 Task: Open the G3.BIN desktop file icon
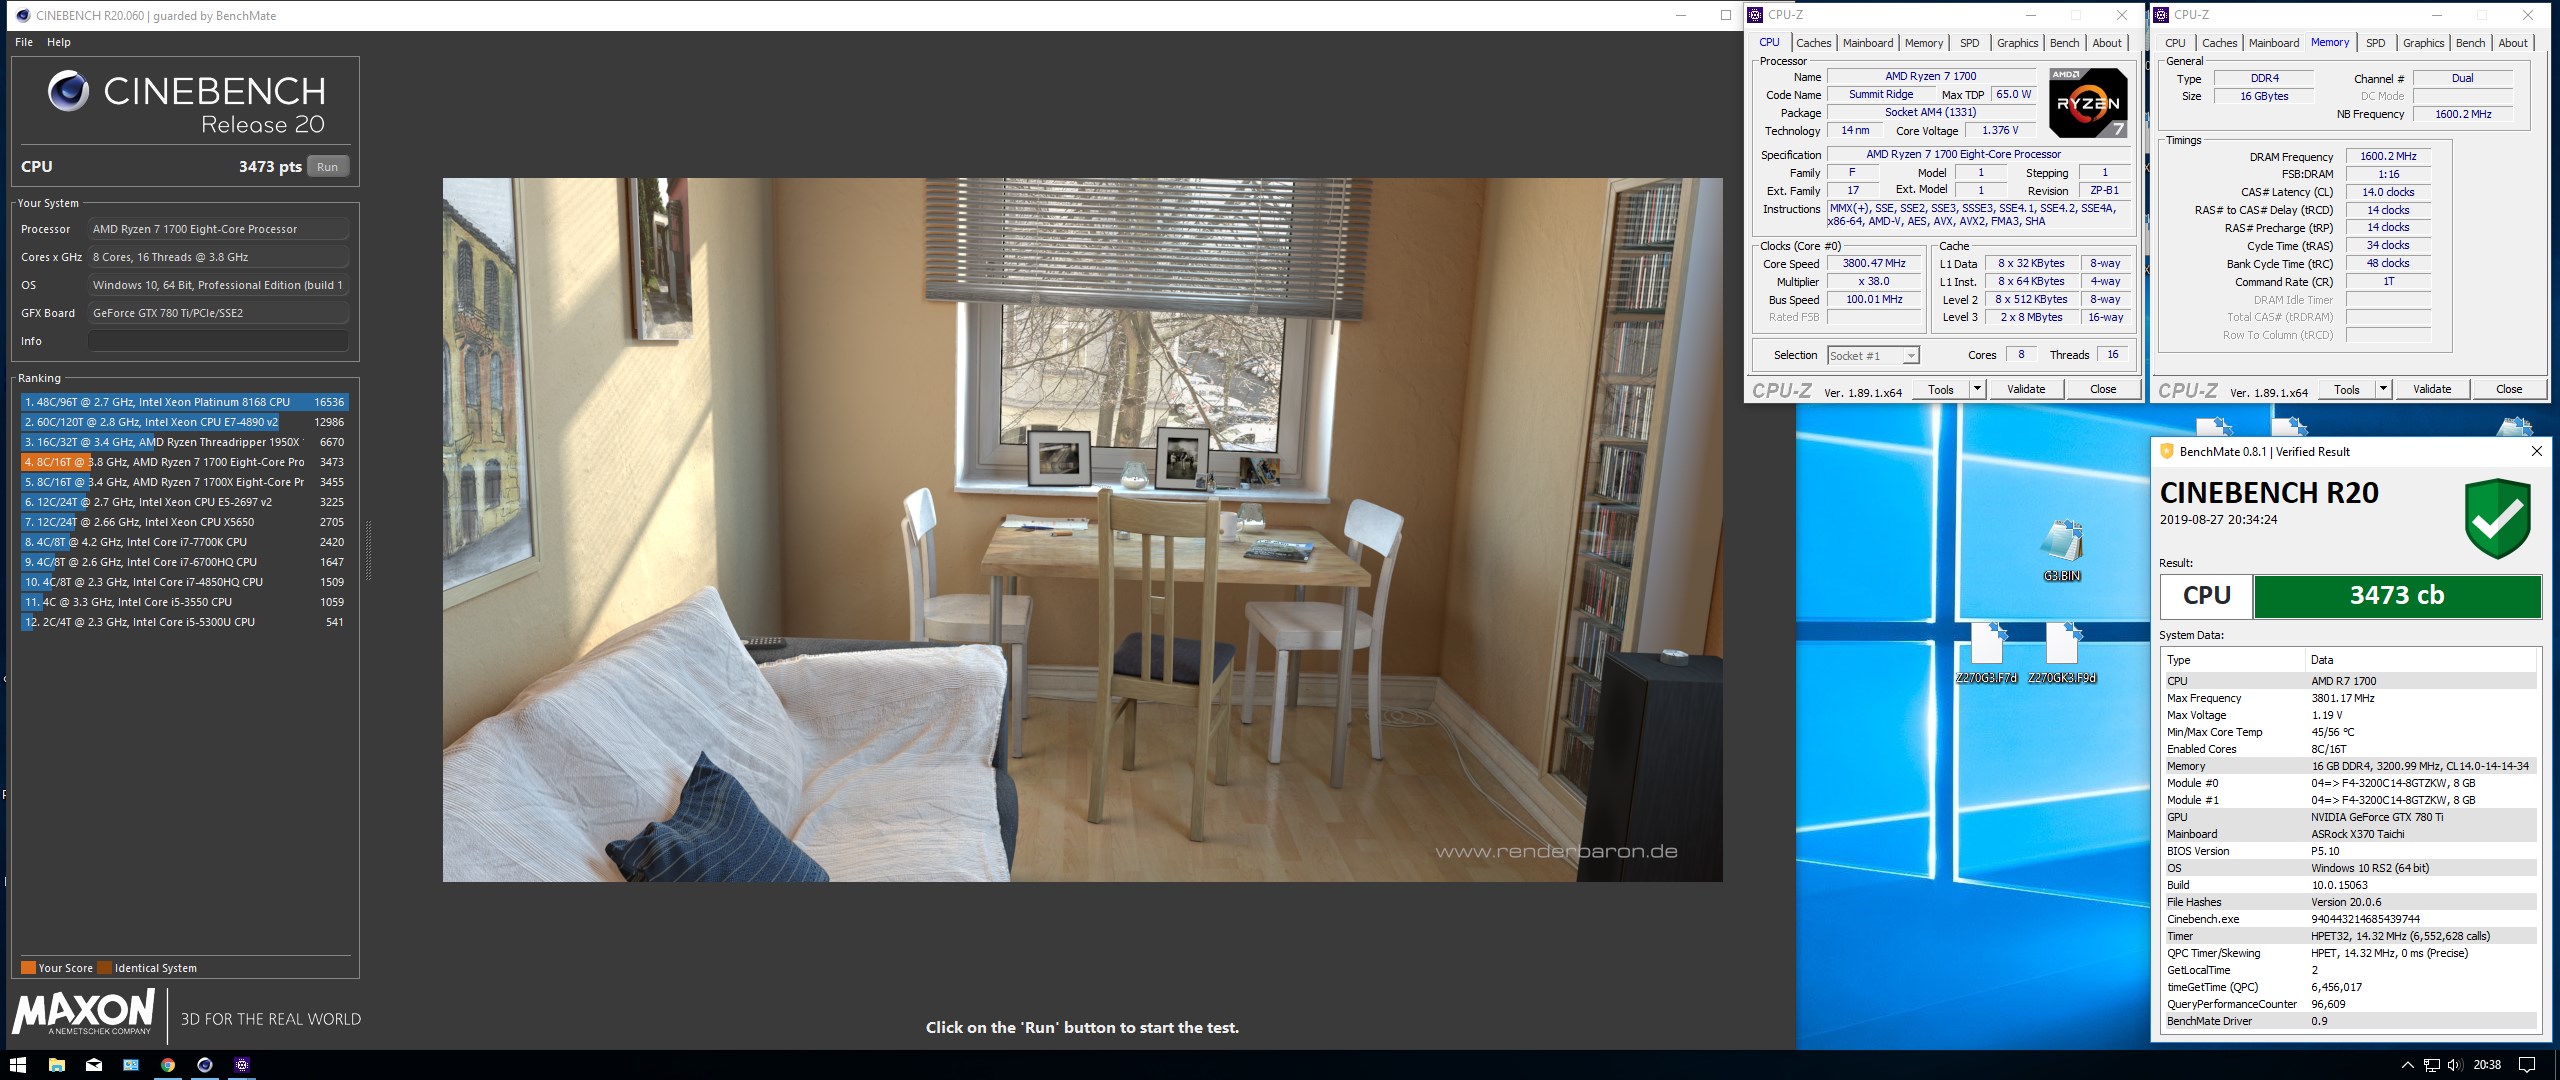(2062, 550)
